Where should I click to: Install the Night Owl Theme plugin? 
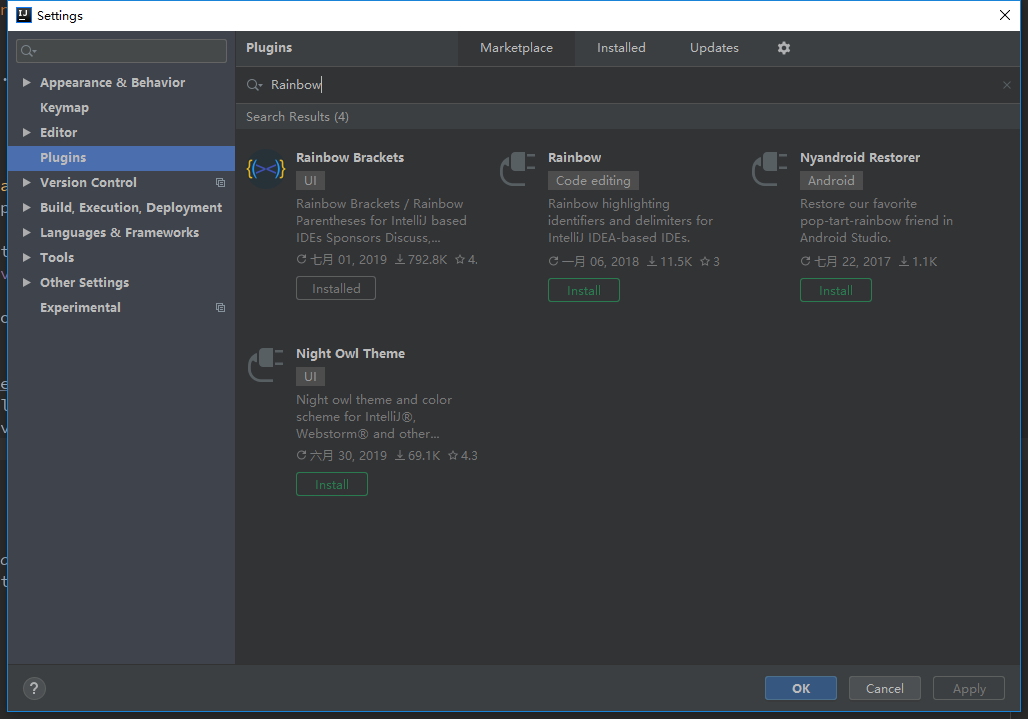click(x=331, y=483)
